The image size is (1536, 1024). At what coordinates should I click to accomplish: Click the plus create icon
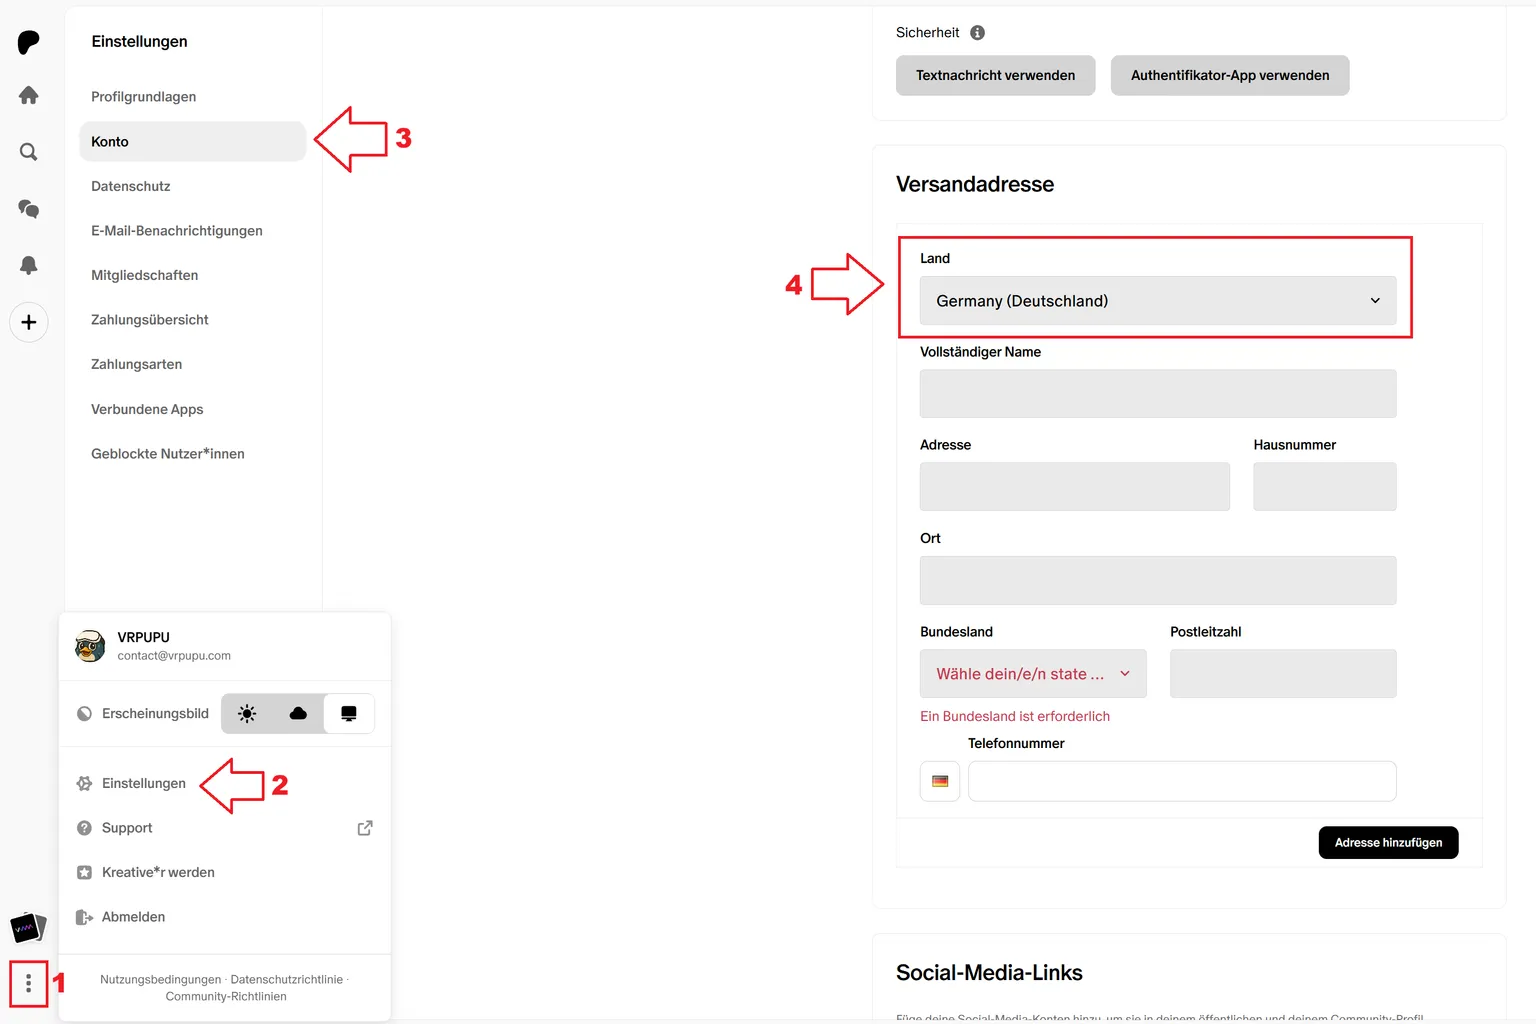[x=28, y=322]
